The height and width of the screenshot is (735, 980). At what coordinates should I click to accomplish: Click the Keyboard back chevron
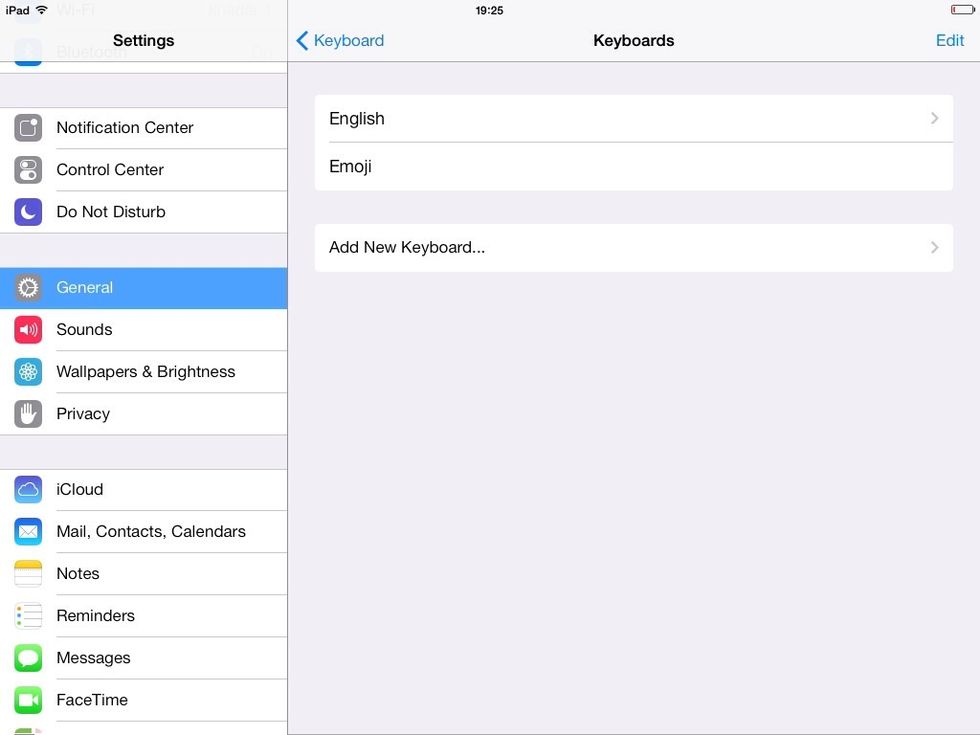(301, 40)
